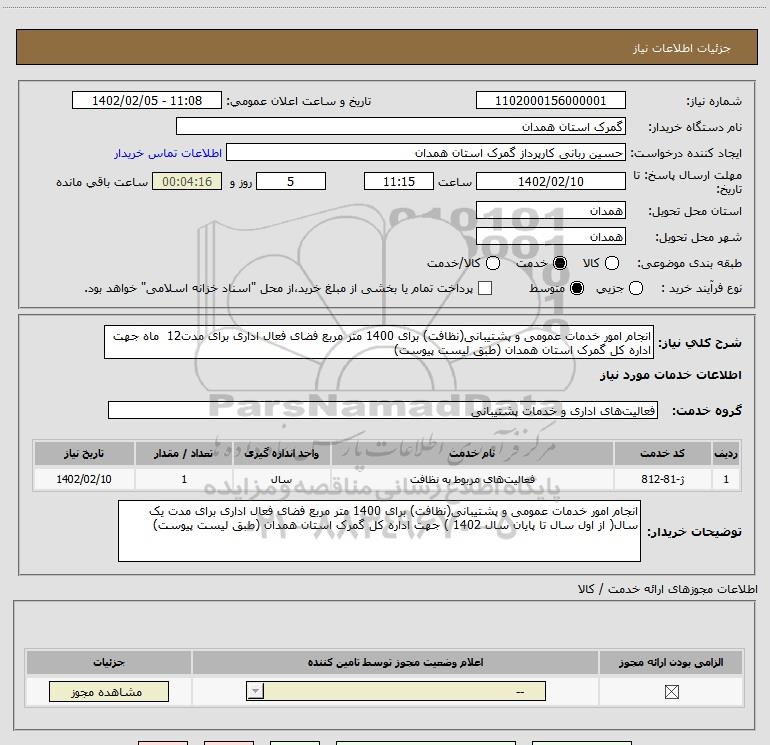Click the need date 1402/02/10 table cell
Image resolution: width=770 pixels, height=745 pixels.
pyautogui.click(x=84, y=479)
